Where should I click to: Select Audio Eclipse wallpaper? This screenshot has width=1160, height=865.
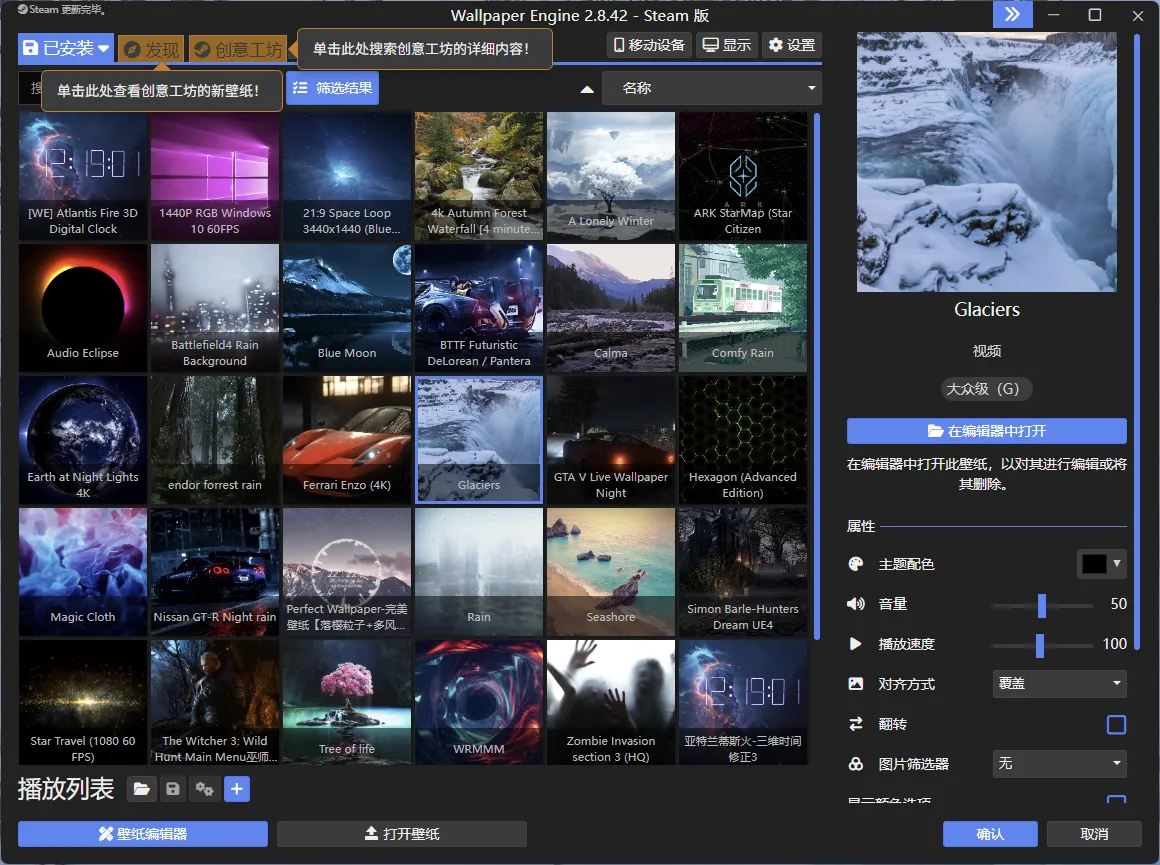click(83, 308)
